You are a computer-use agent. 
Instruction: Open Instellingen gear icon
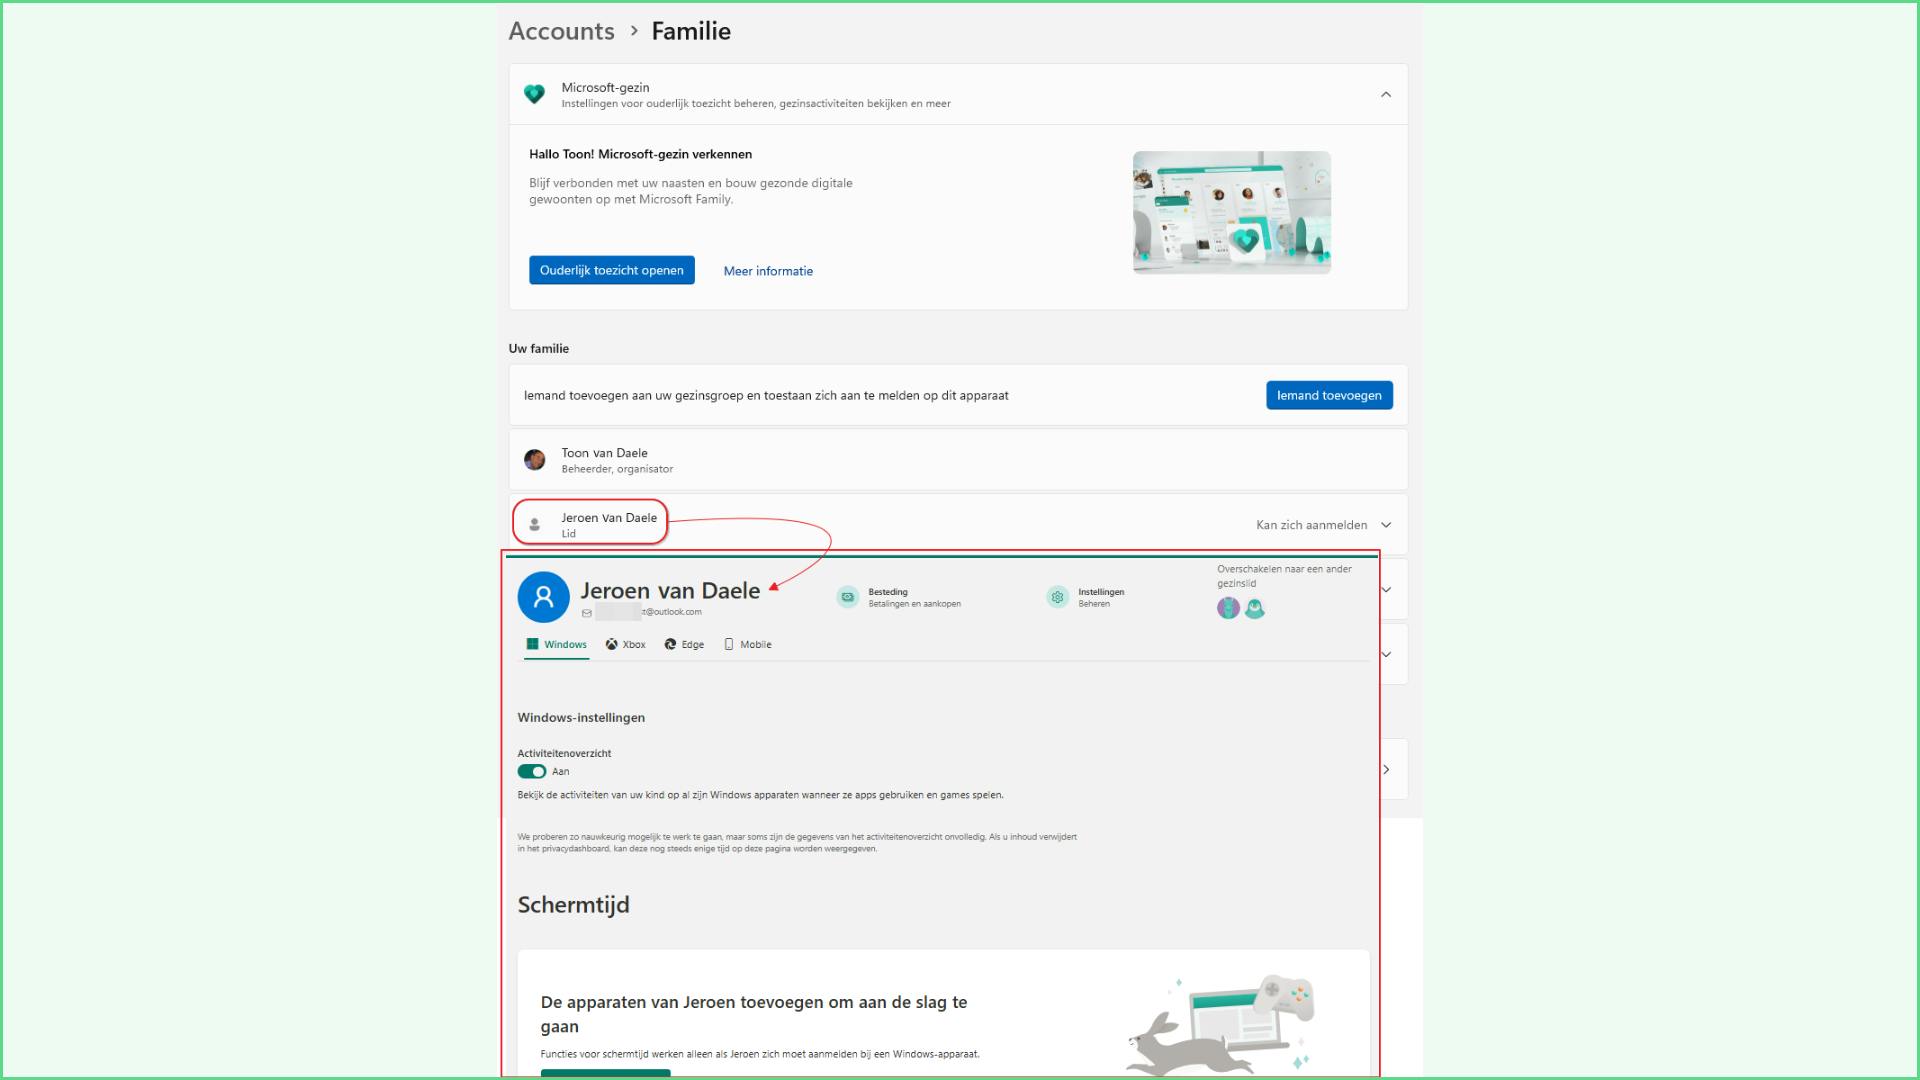coord(1057,597)
